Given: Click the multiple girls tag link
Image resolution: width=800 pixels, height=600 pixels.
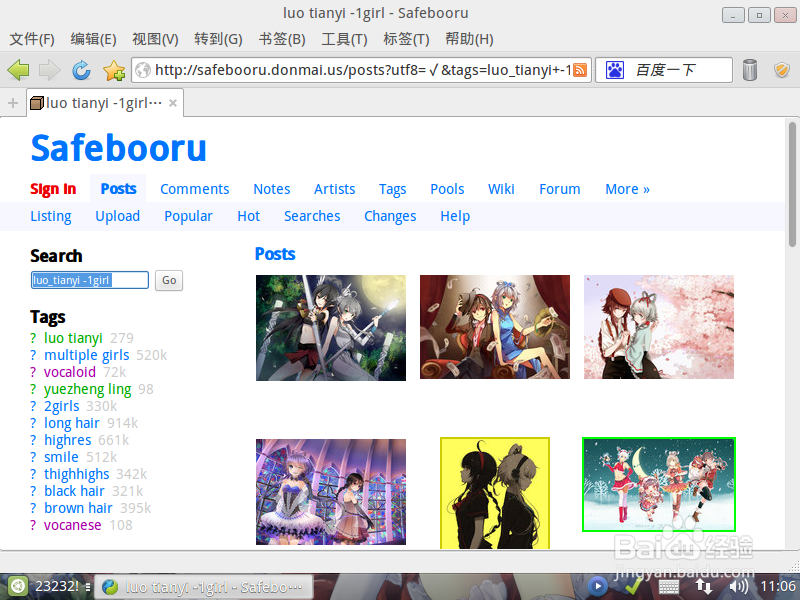Looking at the screenshot, I should [87, 355].
